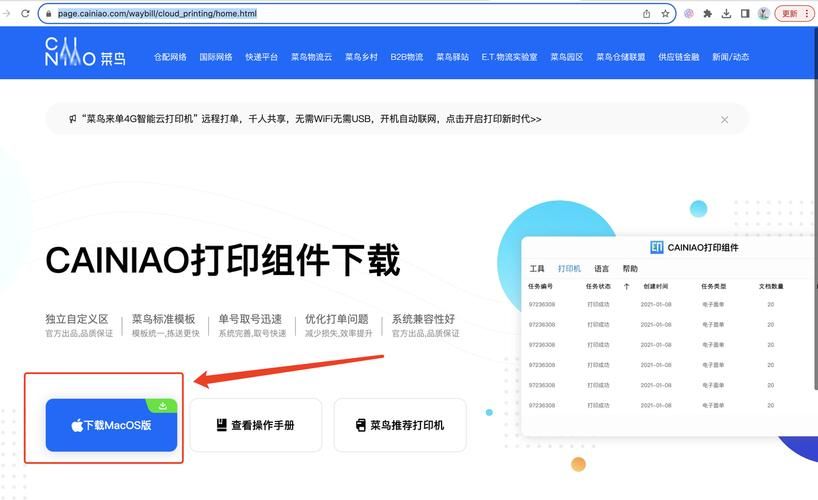This screenshot has height=500, width=818.
Task: Click the Cainiao 菜鸟 logo
Action: point(85,52)
